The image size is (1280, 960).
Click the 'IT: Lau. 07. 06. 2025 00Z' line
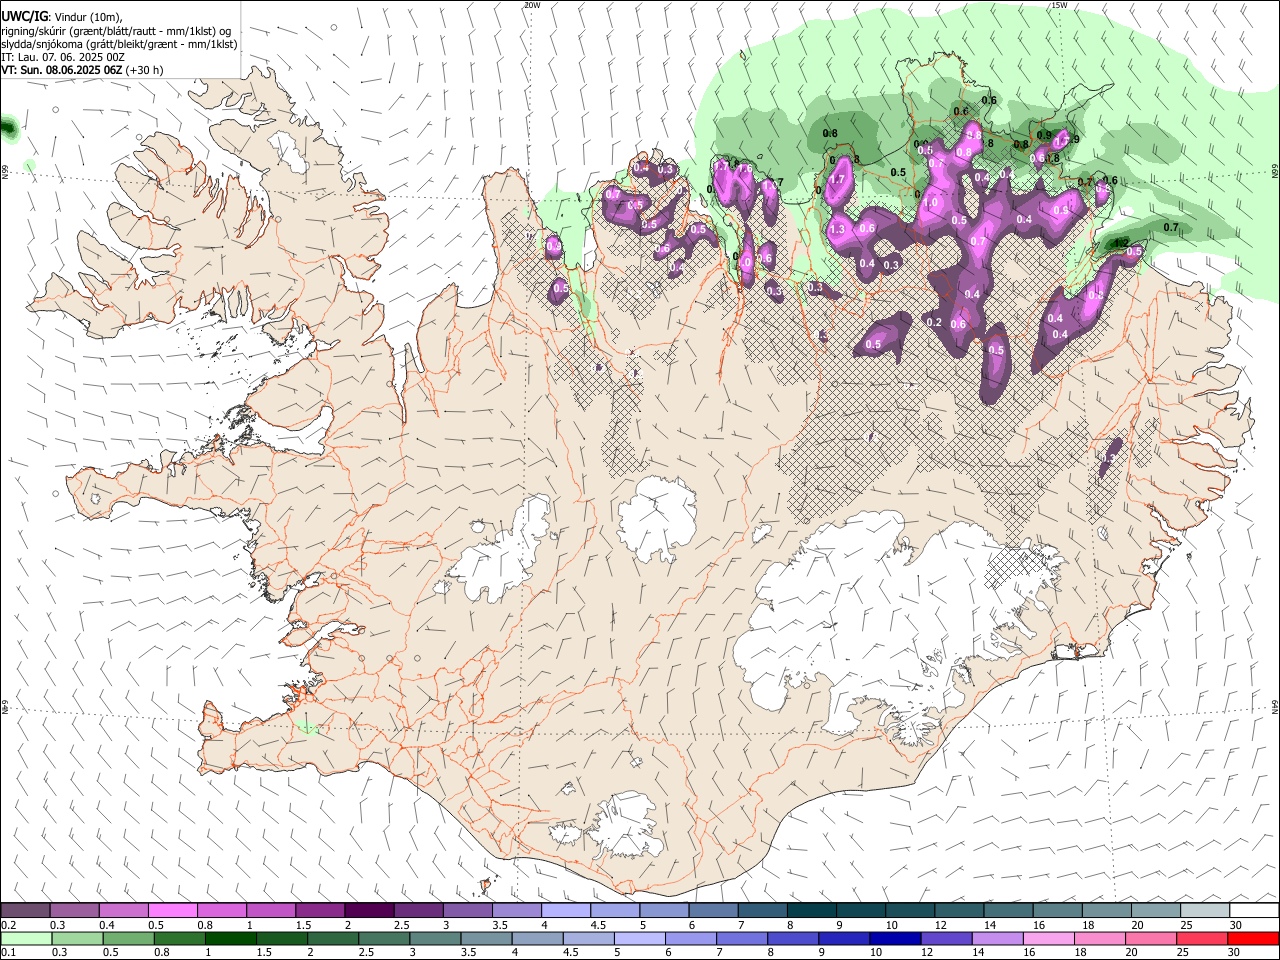pos(63,57)
